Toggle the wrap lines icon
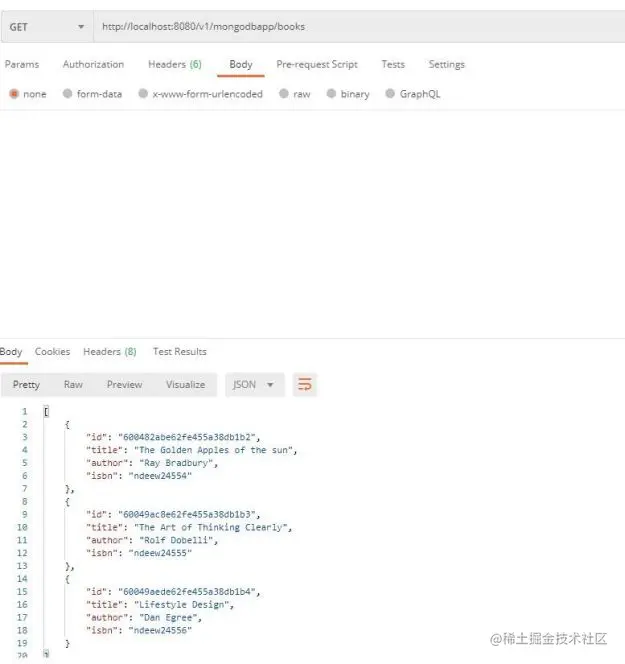Viewport: 625px width, 664px height. (x=305, y=385)
